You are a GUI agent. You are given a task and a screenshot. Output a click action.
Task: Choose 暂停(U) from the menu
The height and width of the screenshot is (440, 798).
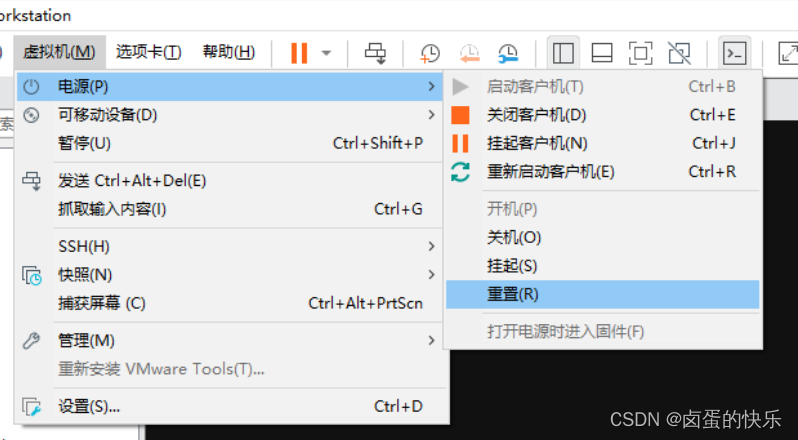(231, 143)
